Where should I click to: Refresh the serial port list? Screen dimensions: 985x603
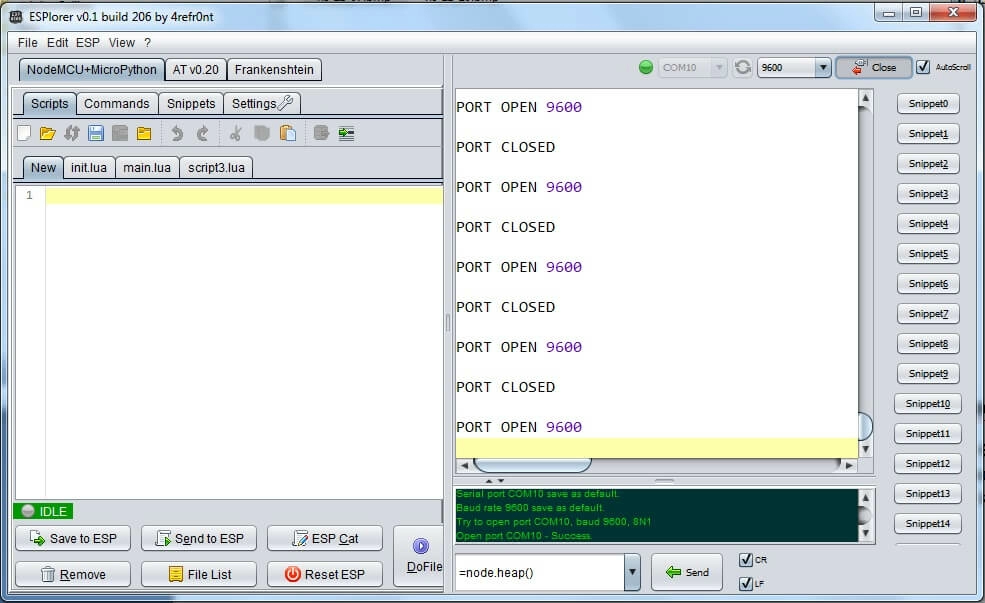coord(742,68)
